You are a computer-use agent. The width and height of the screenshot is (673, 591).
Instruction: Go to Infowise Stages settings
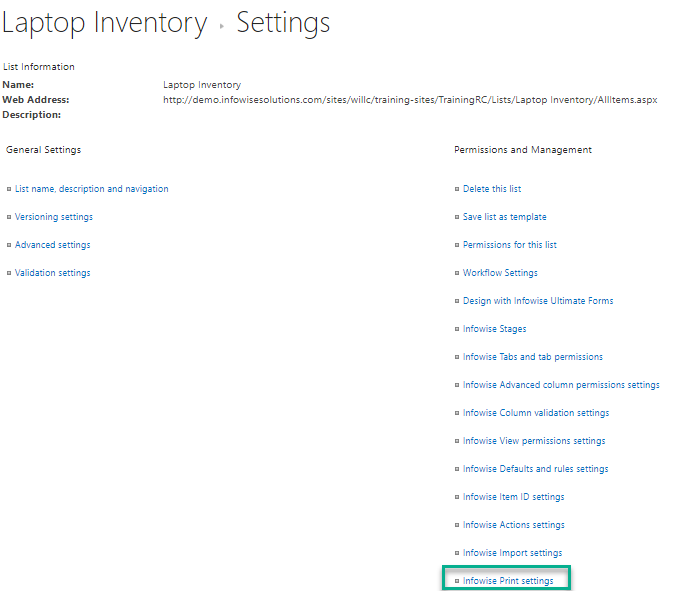coord(494,329)
